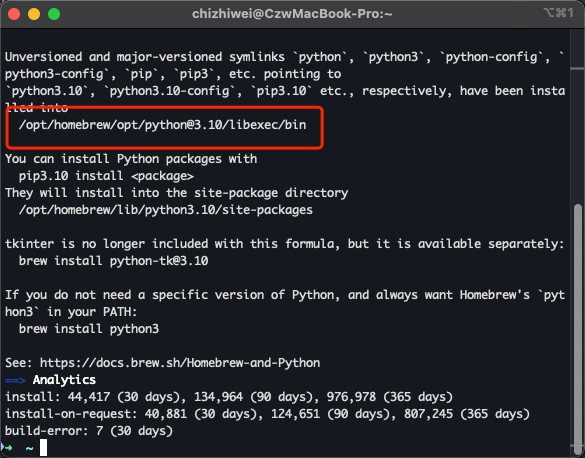Click the 'If you do not need a specific version' line

(285, 295)
